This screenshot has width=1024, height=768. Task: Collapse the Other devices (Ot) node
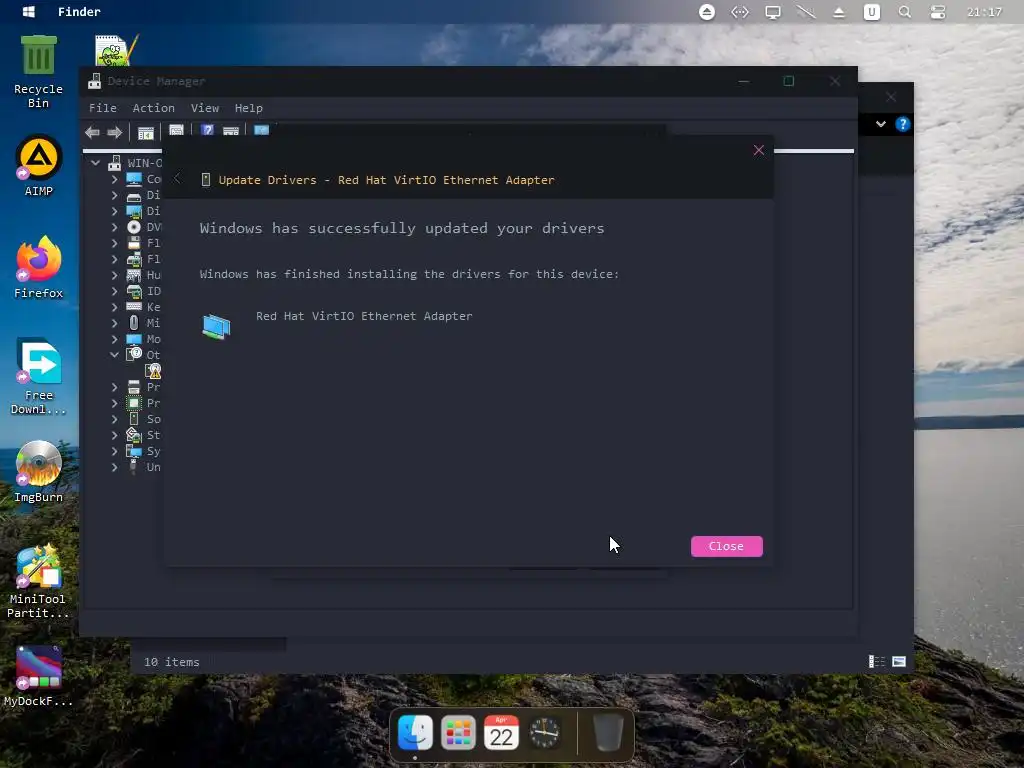114,355
